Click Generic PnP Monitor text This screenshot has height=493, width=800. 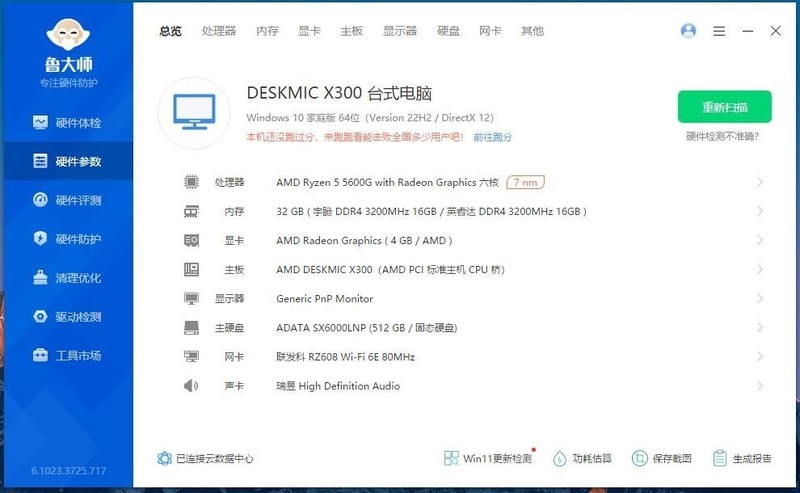[324, 299]
